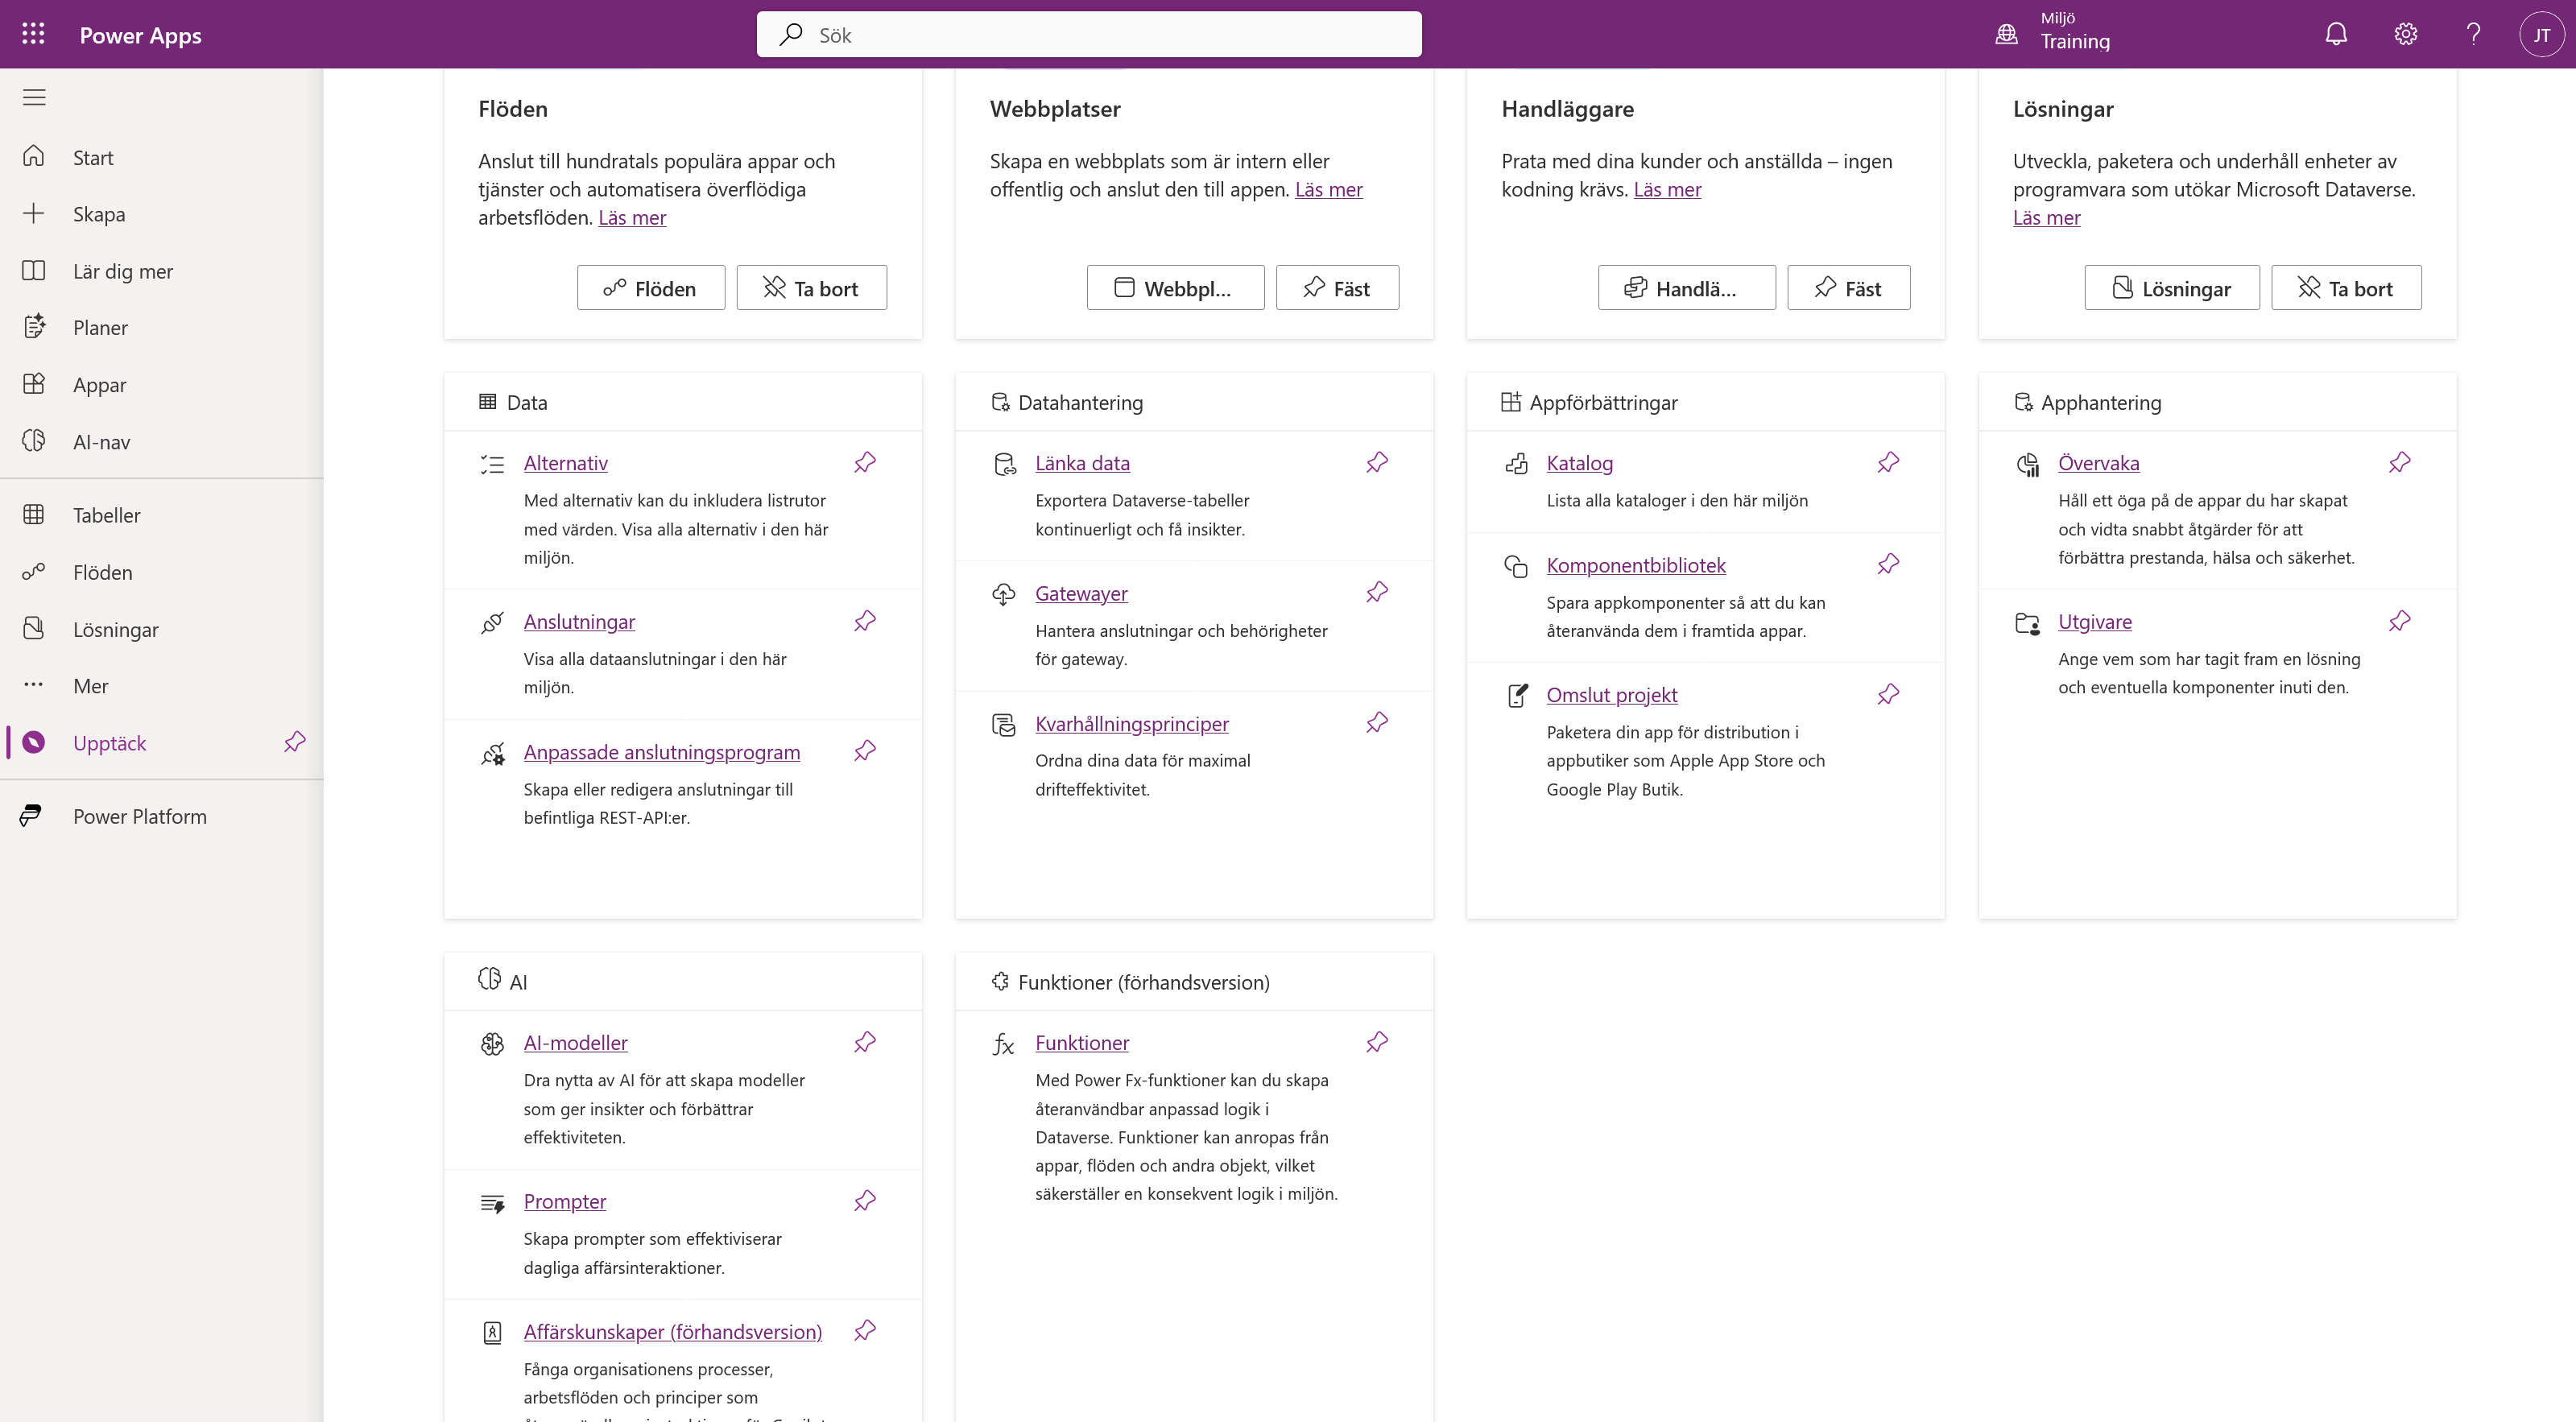
Task: Open the Handlä... card button
Action: [x=1687, y=288]
